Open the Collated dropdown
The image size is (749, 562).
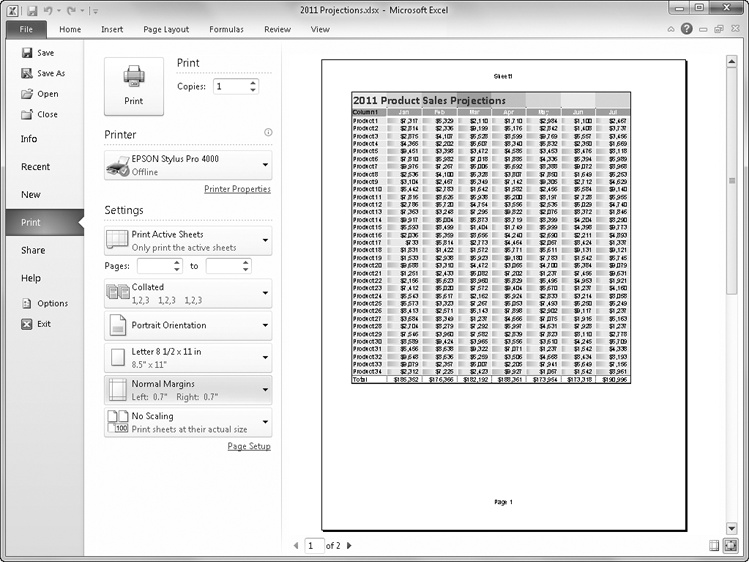188,293
